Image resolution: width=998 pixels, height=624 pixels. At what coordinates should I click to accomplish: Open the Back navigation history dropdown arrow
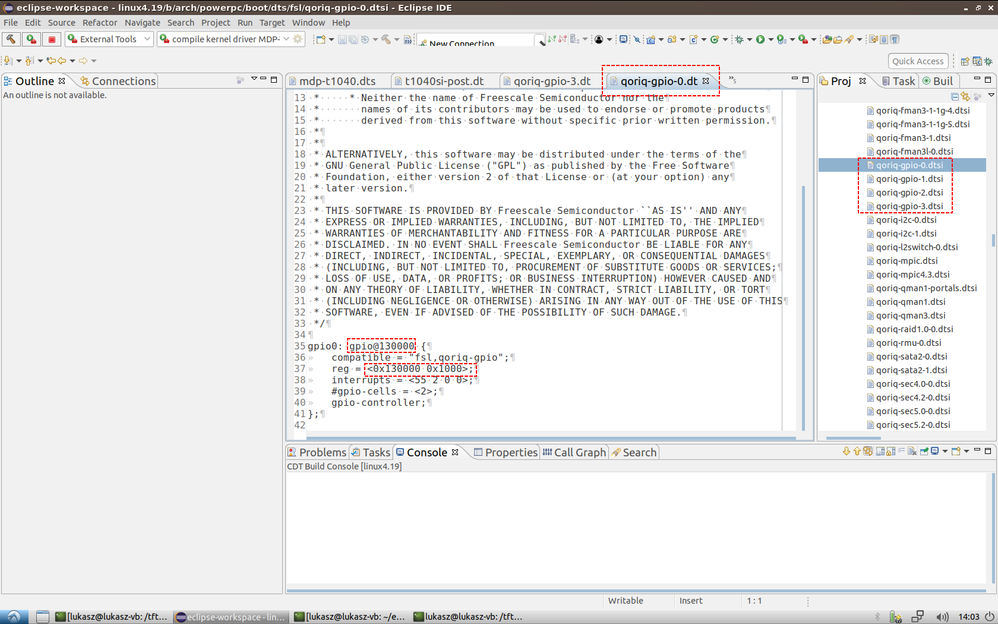pos(73,60)
